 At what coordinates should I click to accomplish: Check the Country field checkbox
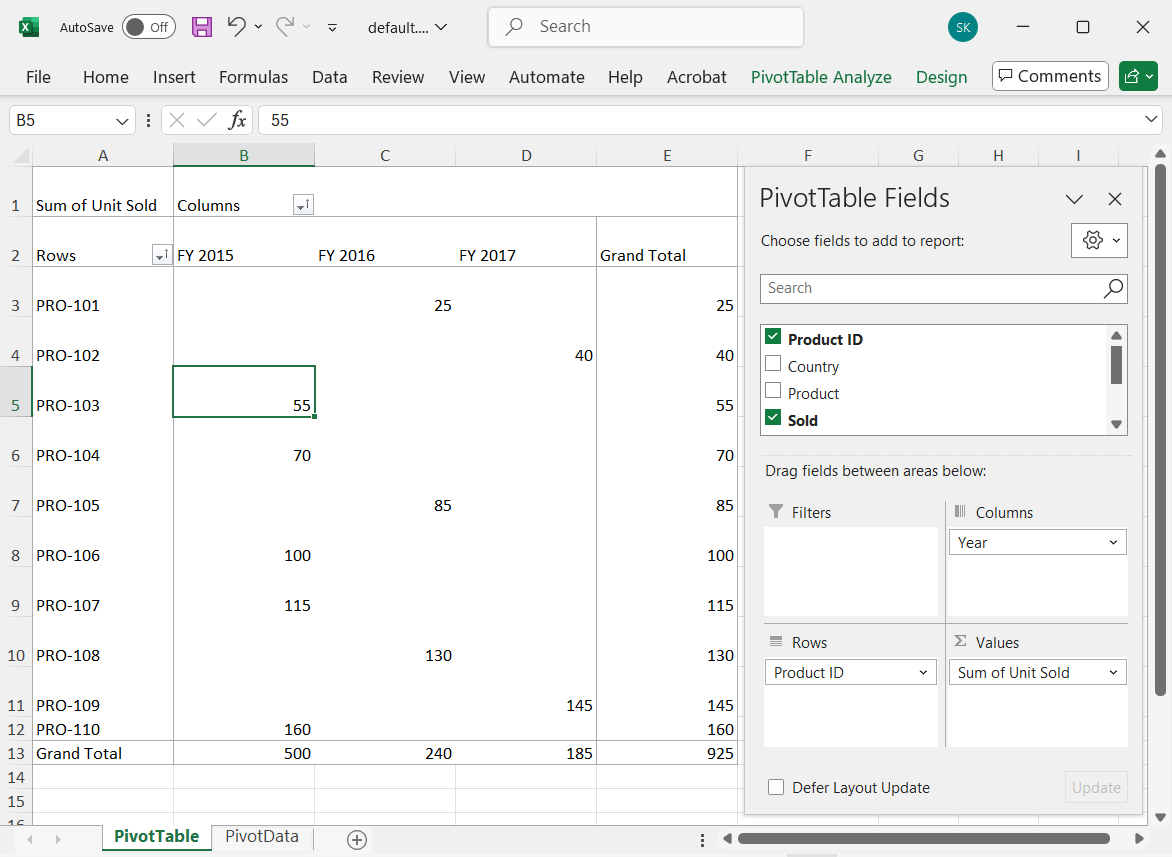click(773, 364)
